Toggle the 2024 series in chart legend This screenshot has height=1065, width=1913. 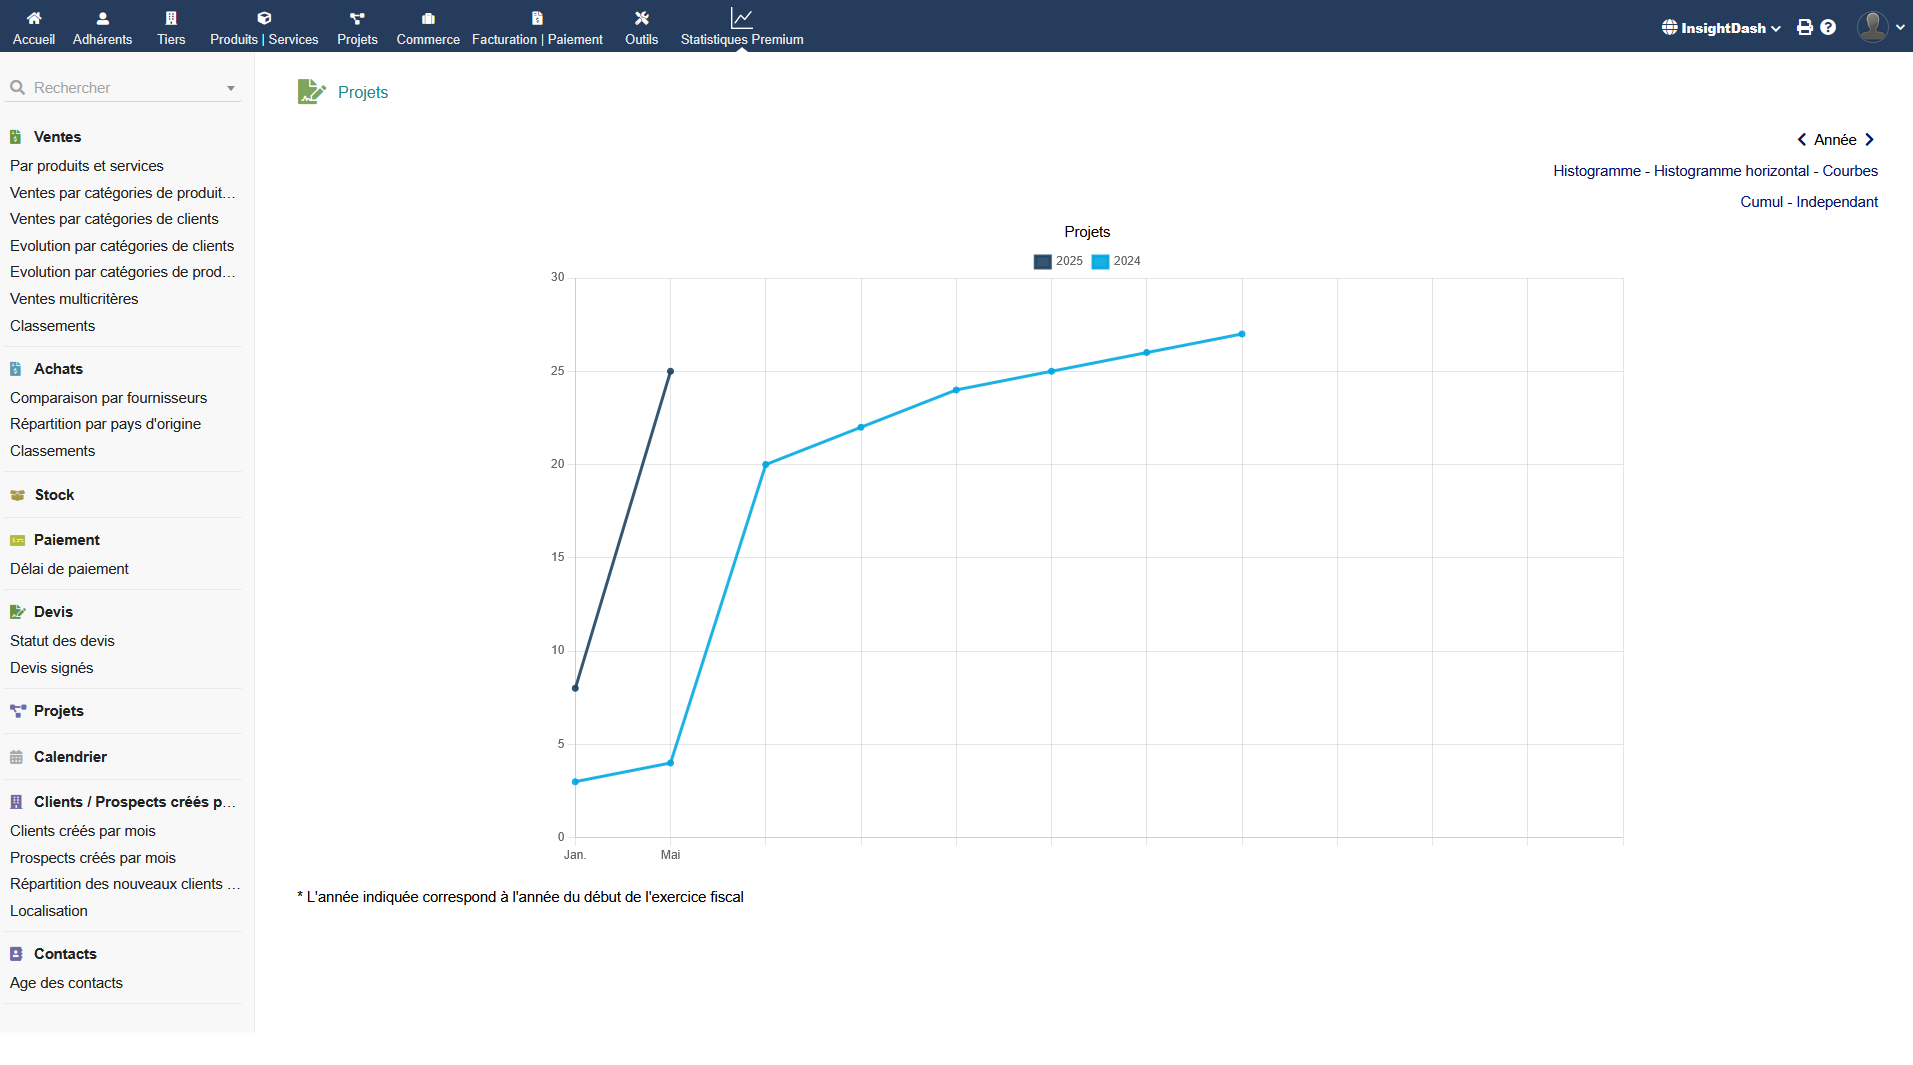pos(1116,262)
